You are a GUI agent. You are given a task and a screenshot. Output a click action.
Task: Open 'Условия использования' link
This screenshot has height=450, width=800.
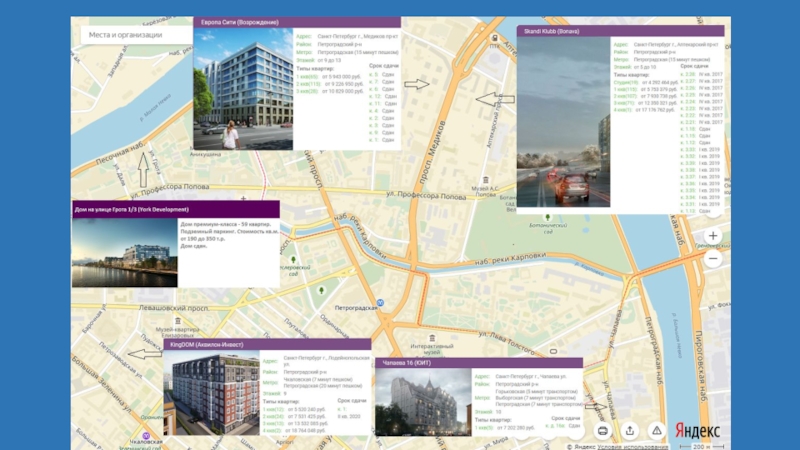(633, 447)
